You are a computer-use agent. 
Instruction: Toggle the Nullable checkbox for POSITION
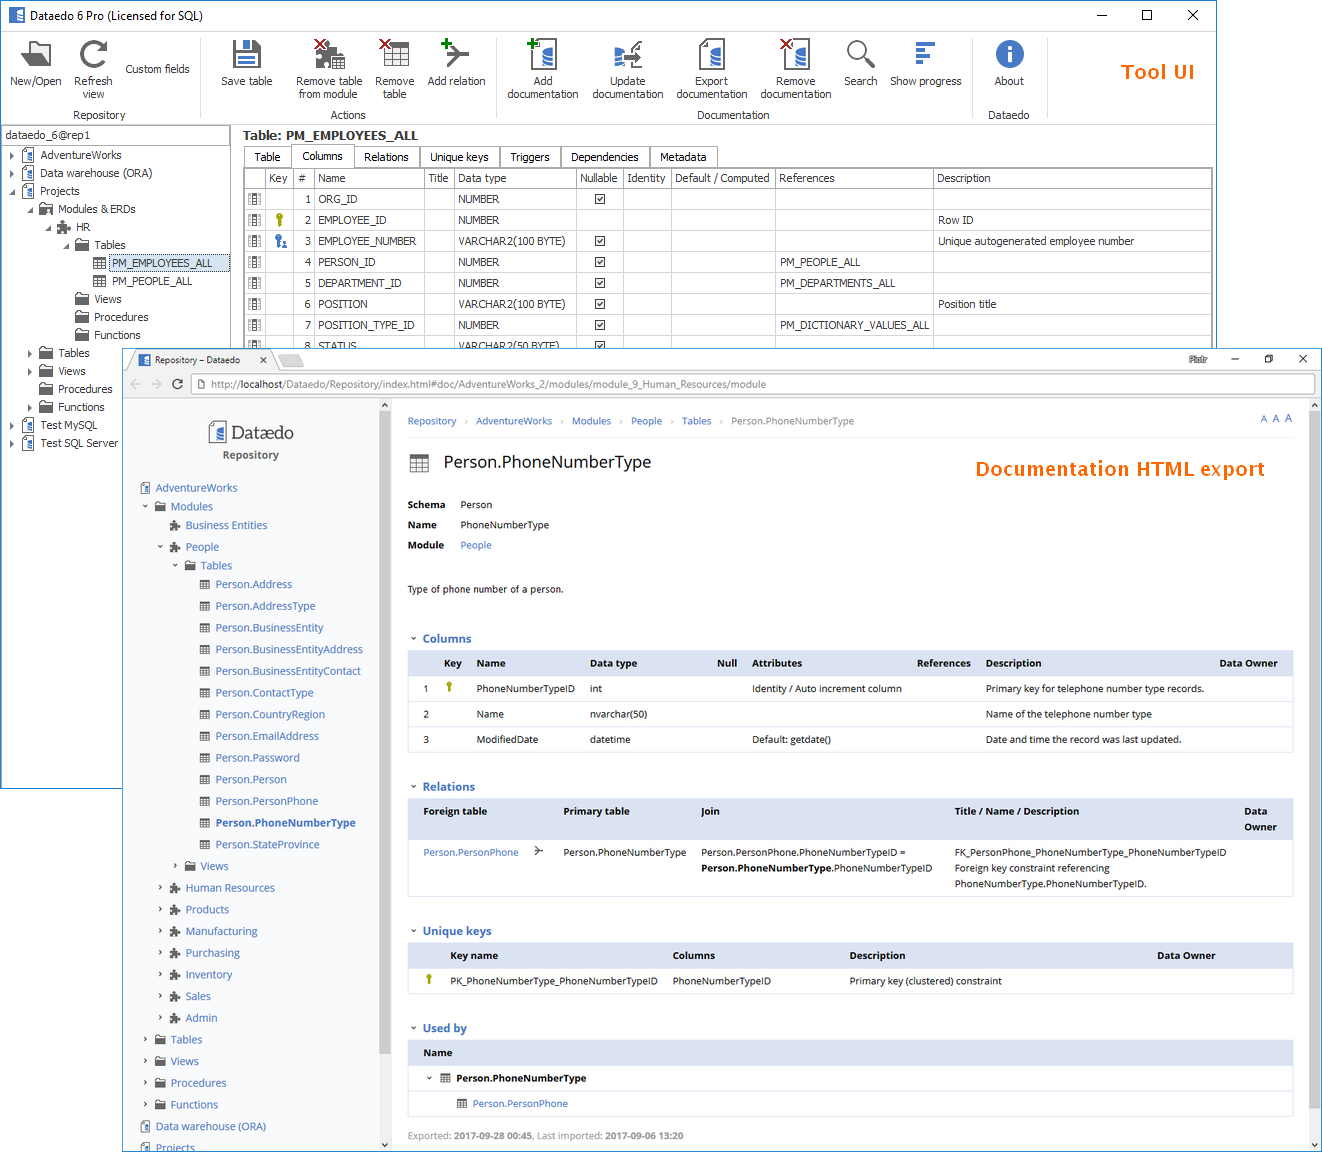[600, 304]
